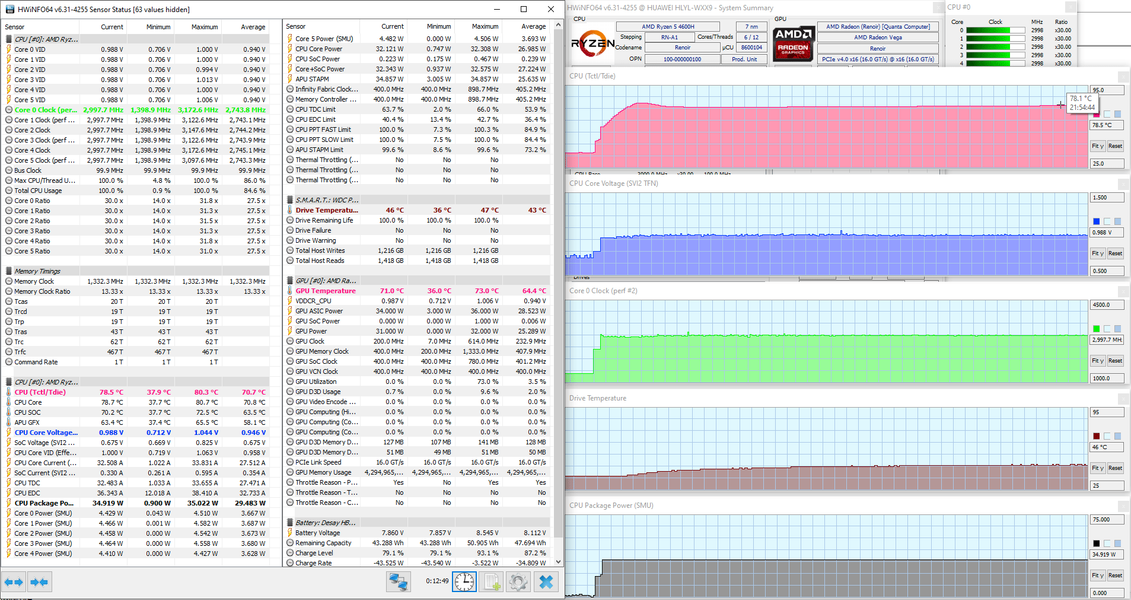Click the pink color swatch in CPU (Tctl/Tdie) graph
1131x600 pixels.
[x=1096, y=114]
